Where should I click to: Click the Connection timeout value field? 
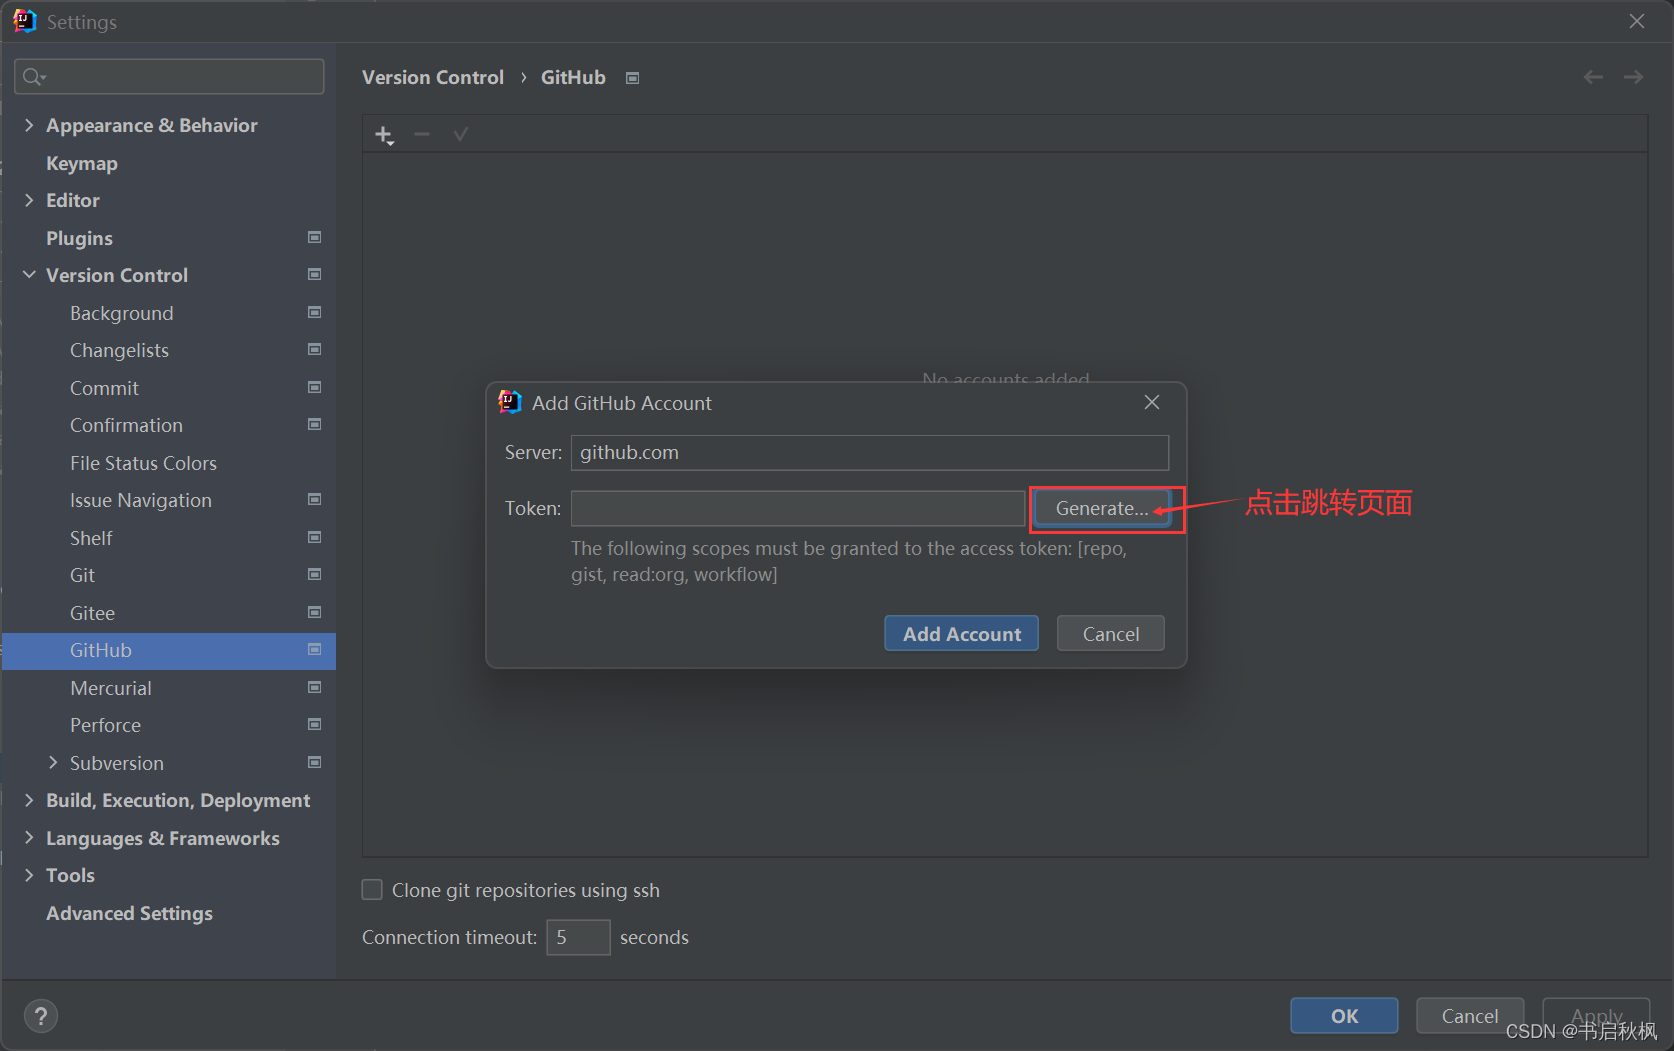point(578,937)
